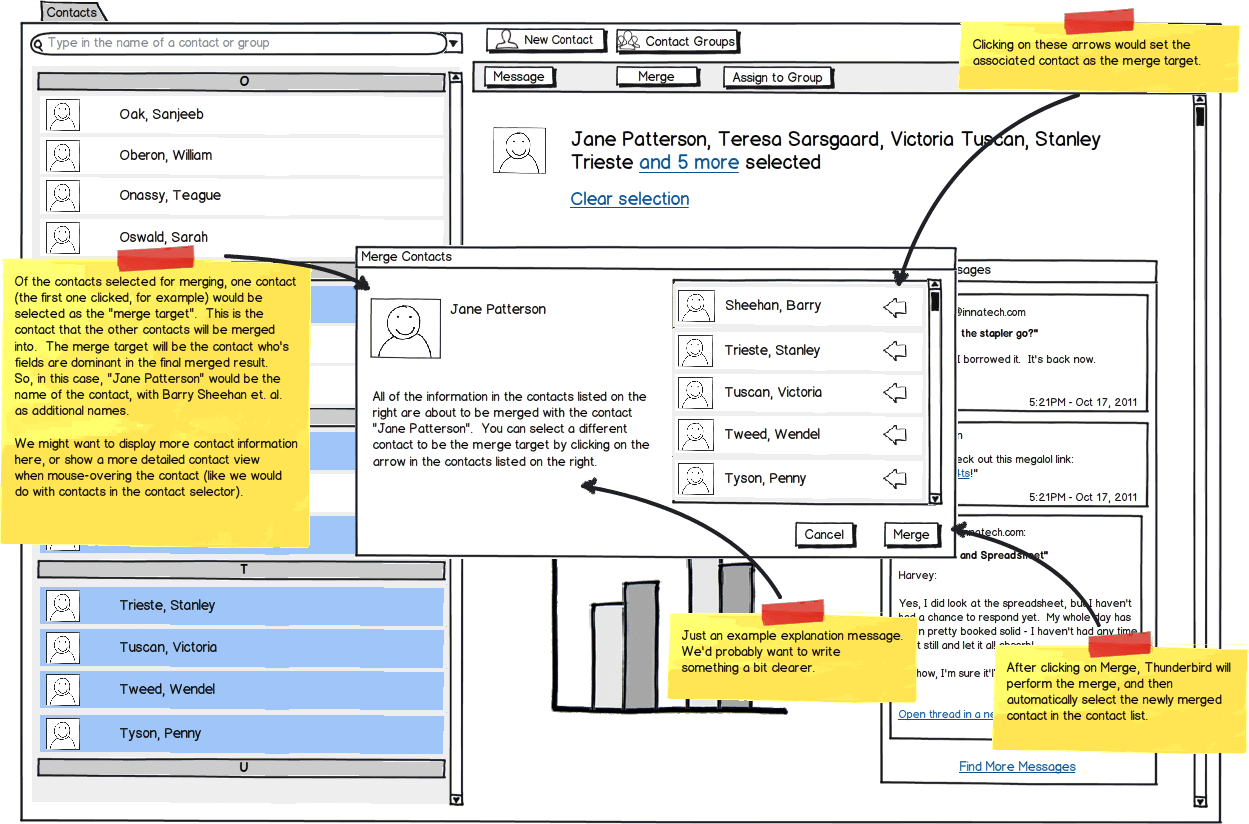Click merge-target arrow next to Sheehan, Barry
The width and height of the screenshot is (1249, 824).
895,308
